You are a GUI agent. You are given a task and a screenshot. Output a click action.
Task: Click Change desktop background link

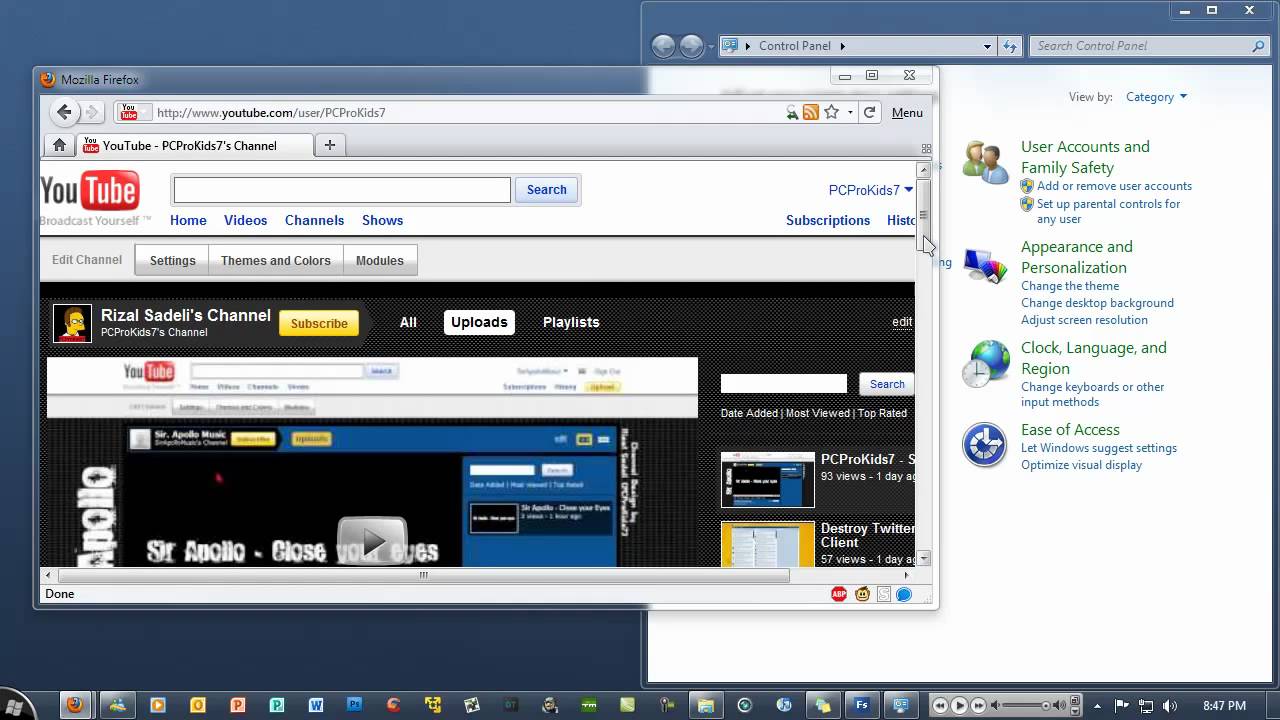(x=1097, y=303)
